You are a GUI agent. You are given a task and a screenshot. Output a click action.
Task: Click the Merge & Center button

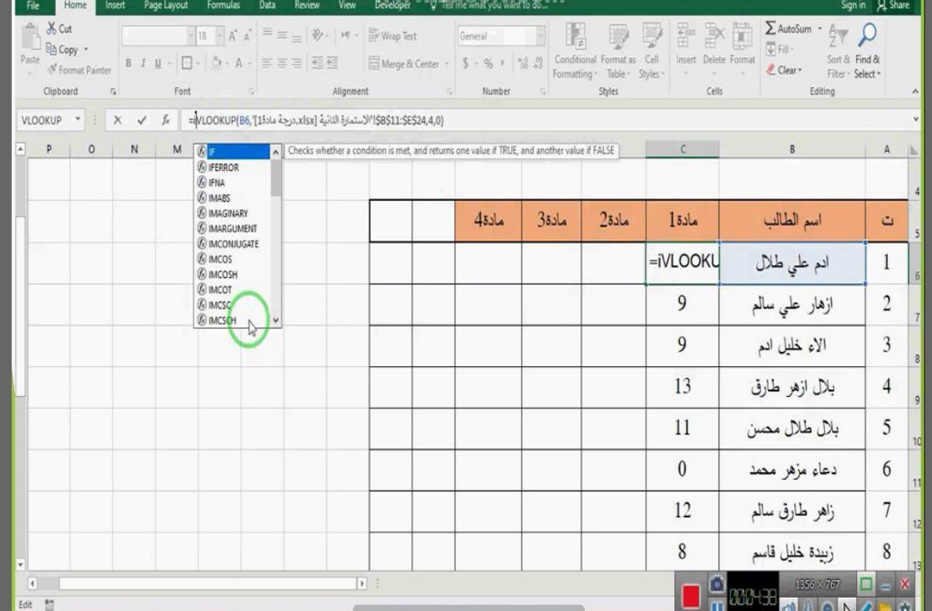click(409, 64)
